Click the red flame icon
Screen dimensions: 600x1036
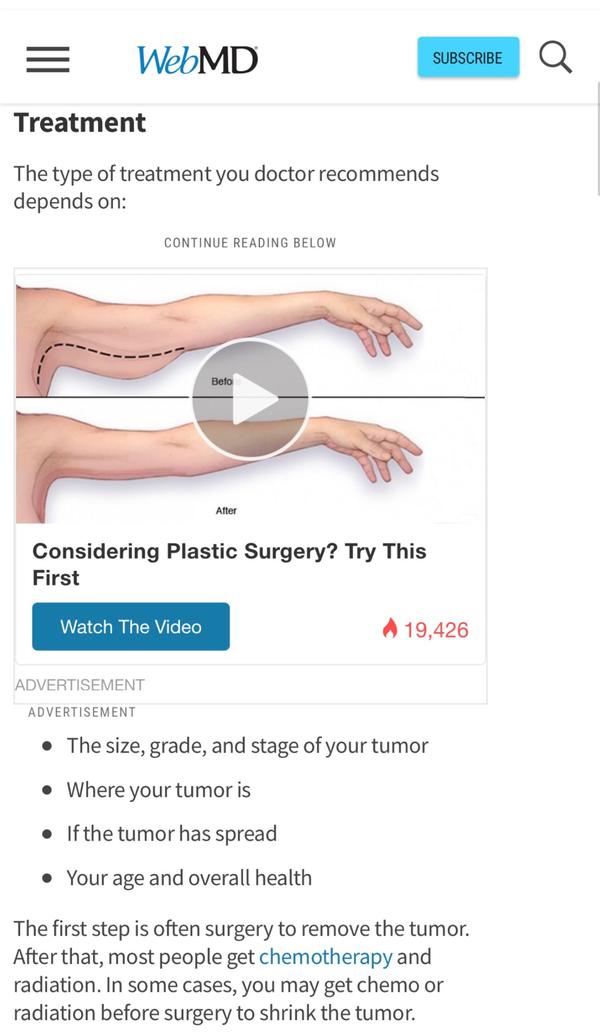(390, 628)
